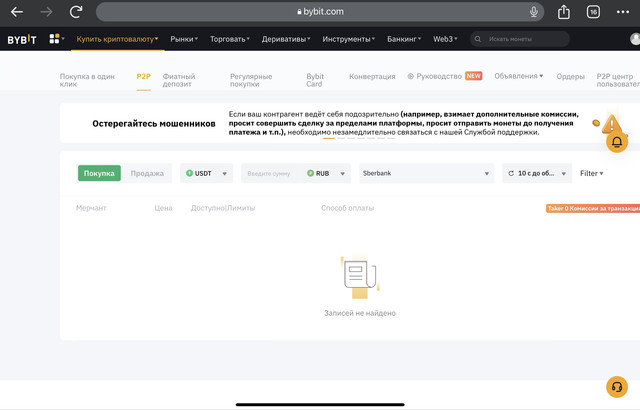
Task: Click the Искать монеты search field
Action: (520, 39)
